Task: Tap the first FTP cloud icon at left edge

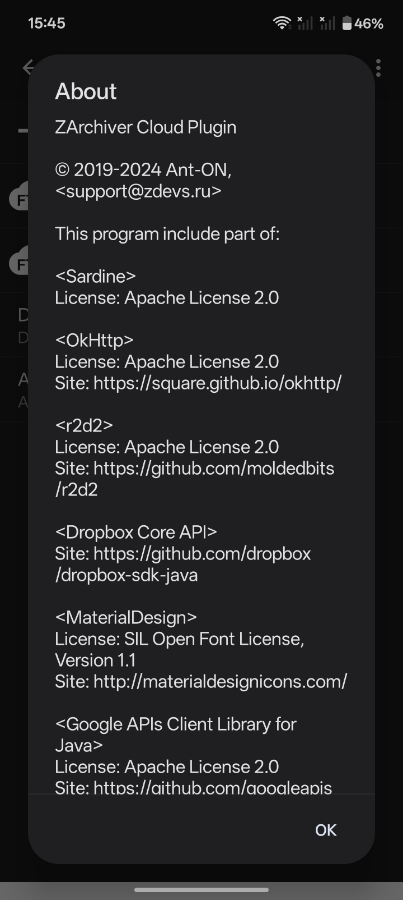Action: 19,197
